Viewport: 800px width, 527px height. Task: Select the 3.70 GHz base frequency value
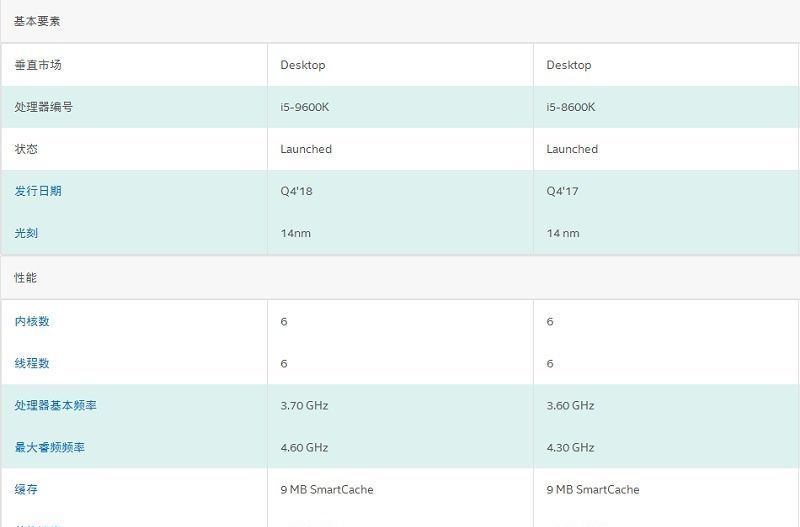304,406
